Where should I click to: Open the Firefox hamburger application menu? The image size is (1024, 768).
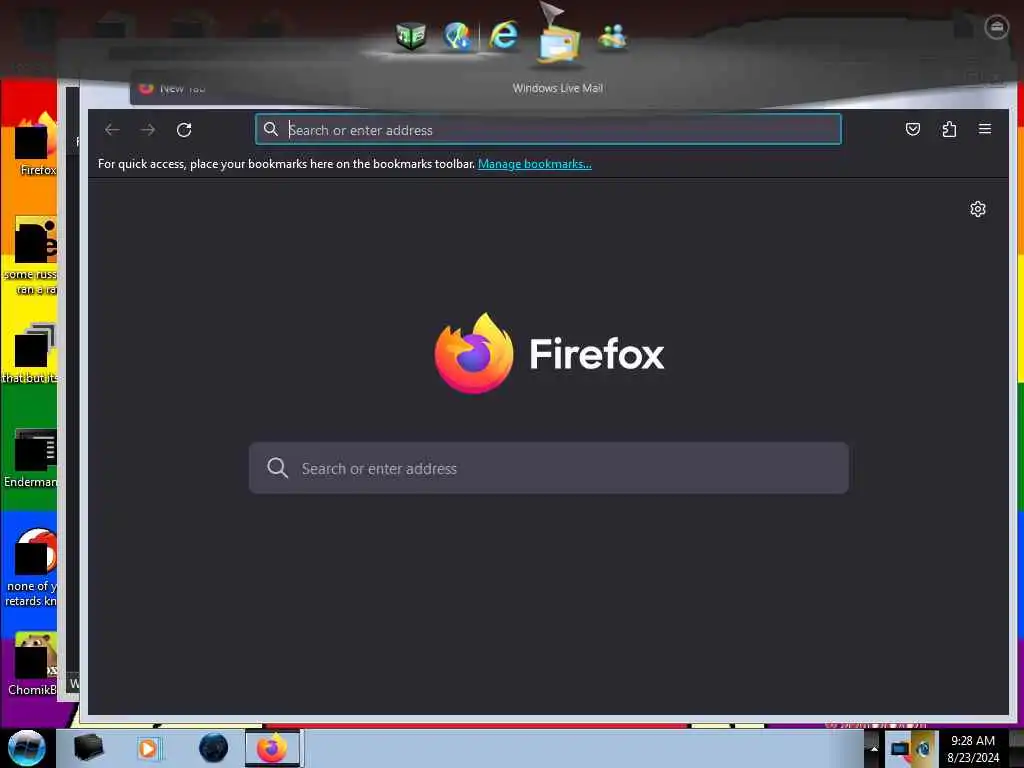tap(985, 129)
